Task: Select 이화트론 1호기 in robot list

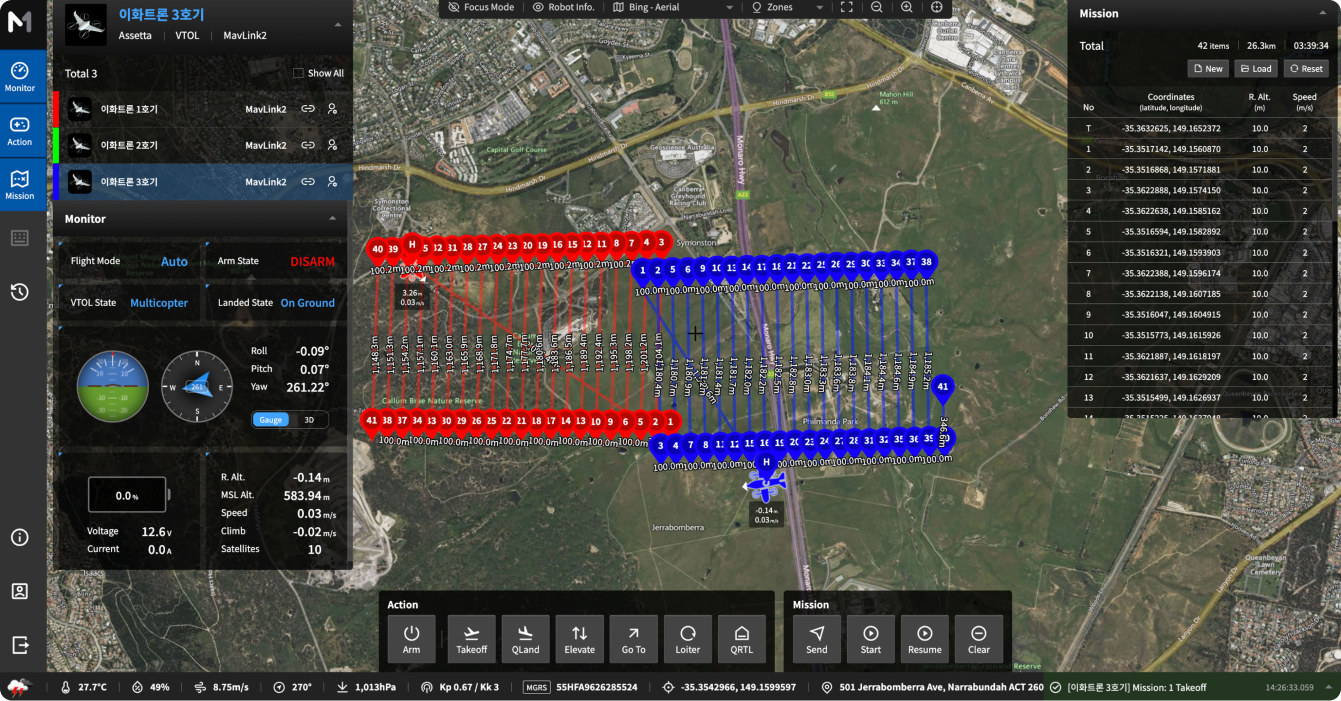Action: [x=203, y=109]
